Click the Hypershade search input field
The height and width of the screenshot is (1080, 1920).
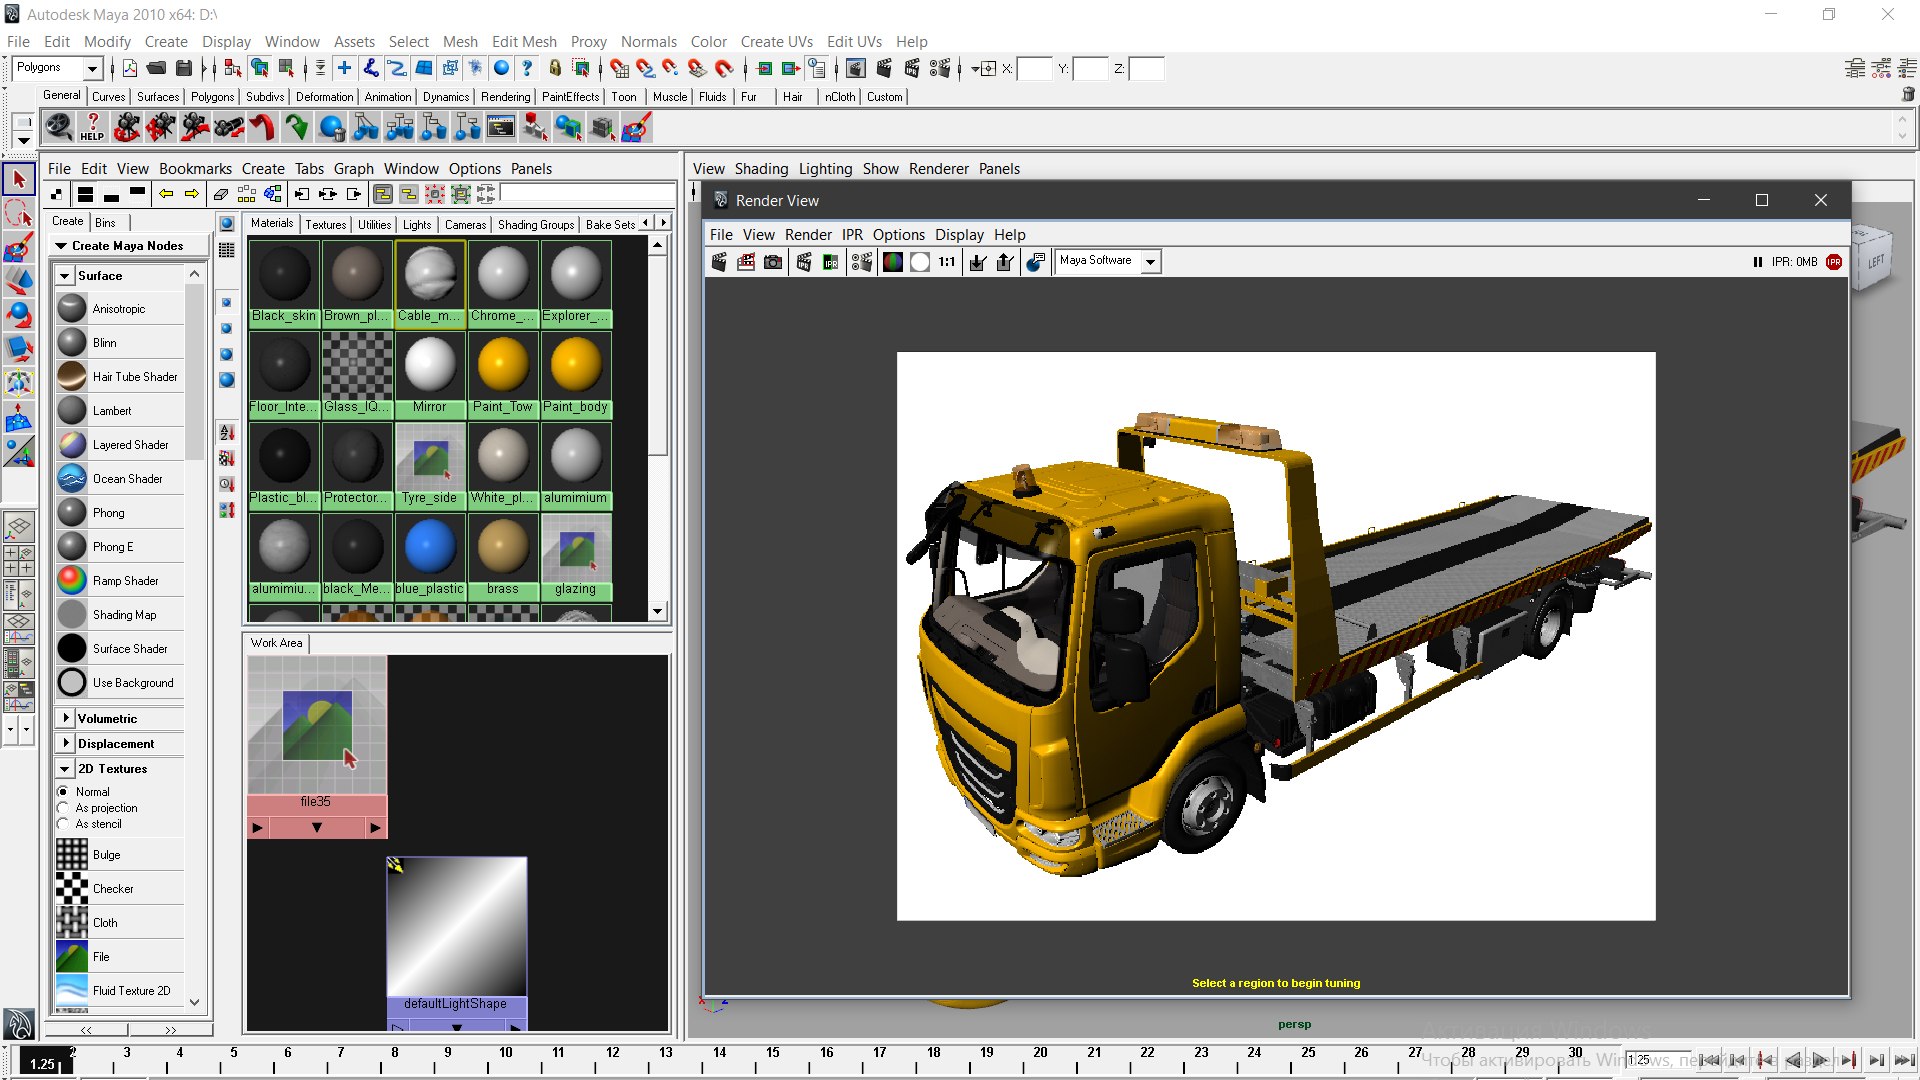coord(587,194)
